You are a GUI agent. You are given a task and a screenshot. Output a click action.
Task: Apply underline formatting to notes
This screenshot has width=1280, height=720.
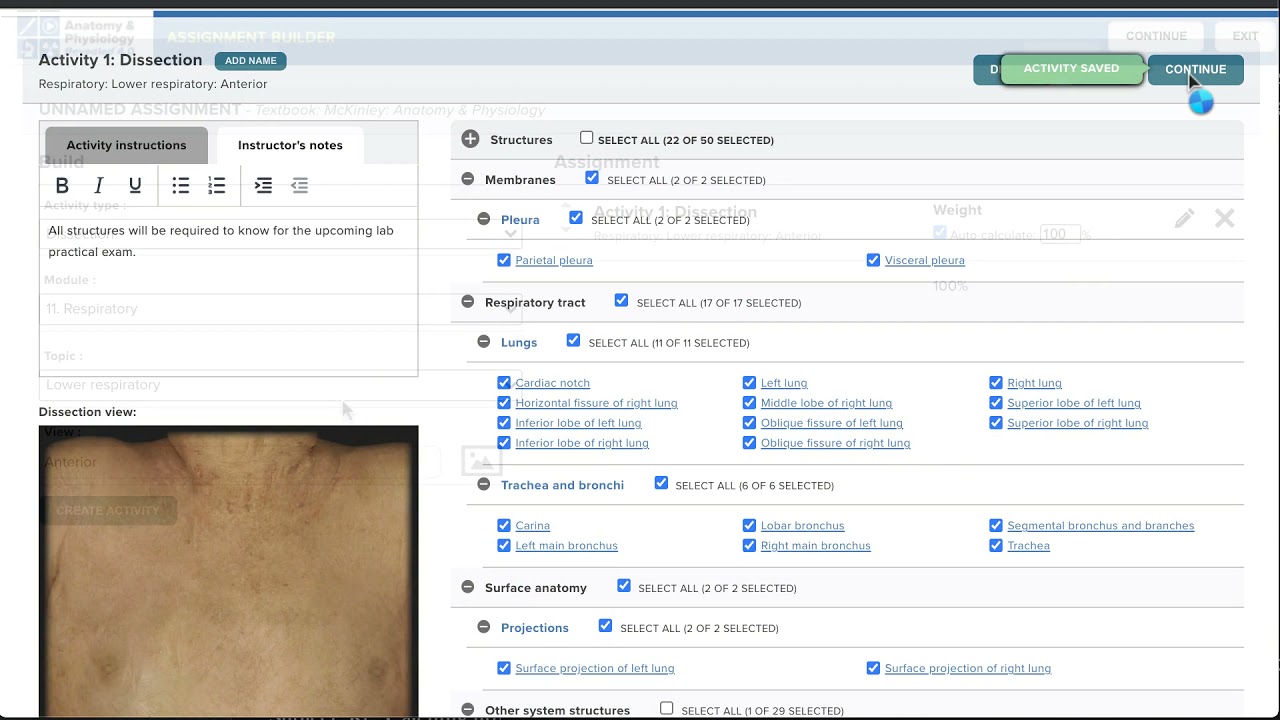(x=135, y=185)
